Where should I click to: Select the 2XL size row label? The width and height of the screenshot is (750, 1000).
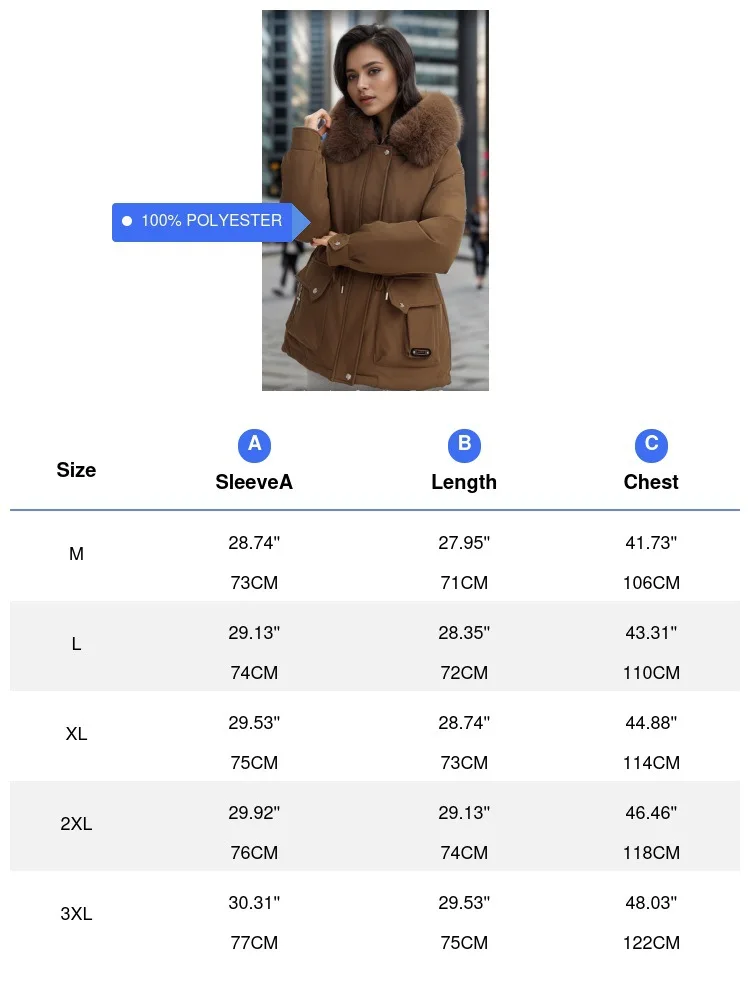click(x=76, y=824)
